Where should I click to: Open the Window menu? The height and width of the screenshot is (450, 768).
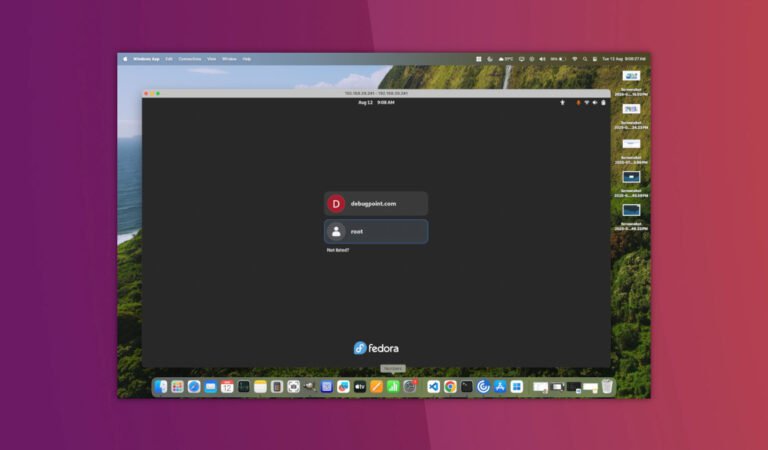pos(229,59)
